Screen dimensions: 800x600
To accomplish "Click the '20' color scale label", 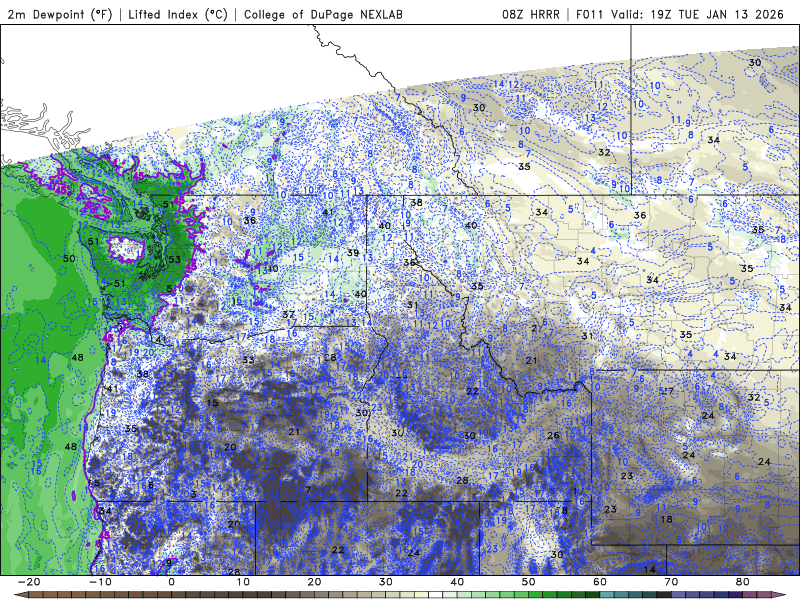I will click(314, 582).
